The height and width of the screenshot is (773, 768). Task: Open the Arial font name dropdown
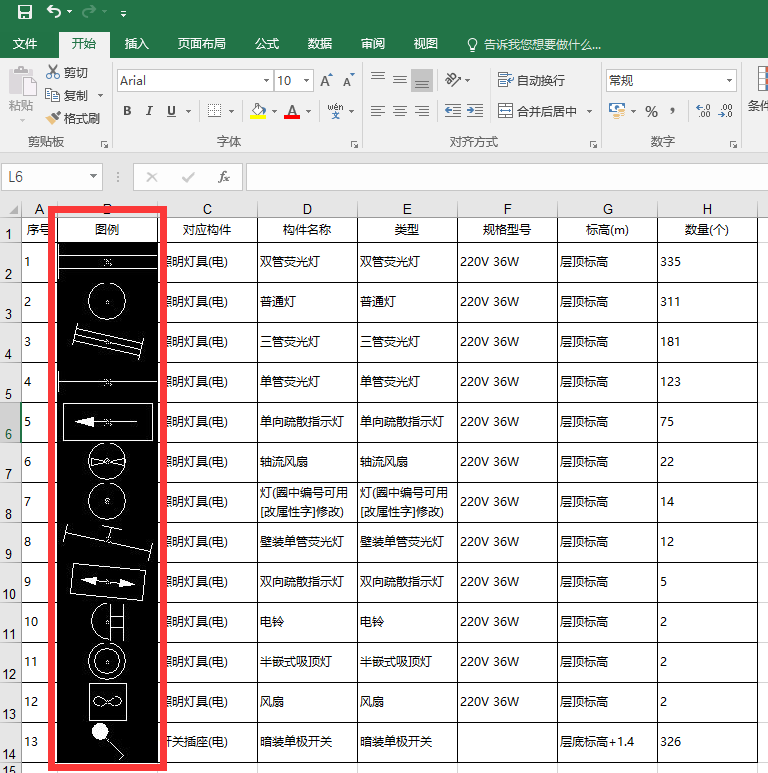click(266, 81)
